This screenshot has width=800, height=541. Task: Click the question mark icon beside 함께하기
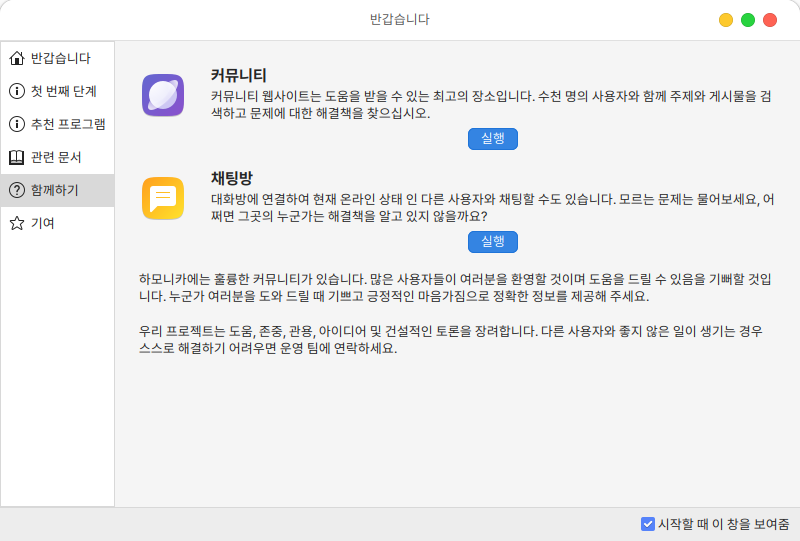tap(17, 190)
